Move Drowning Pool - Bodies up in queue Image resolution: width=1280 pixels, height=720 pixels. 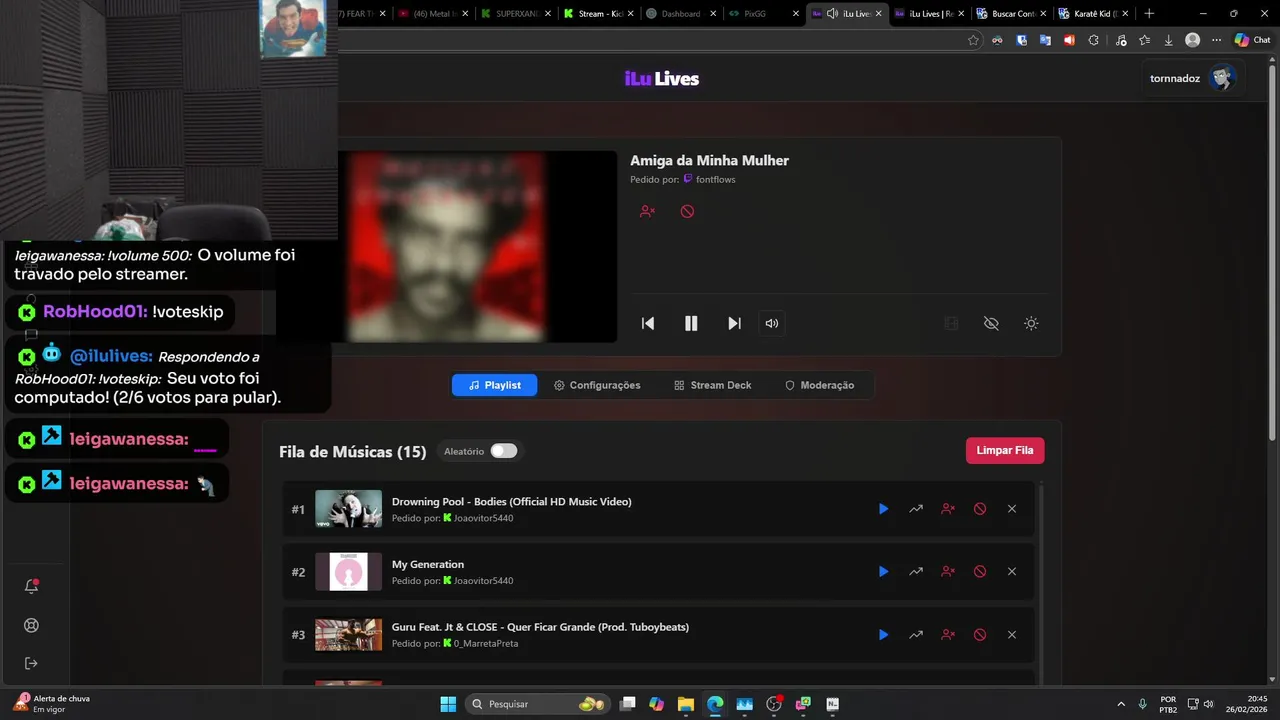coord(915,509)
